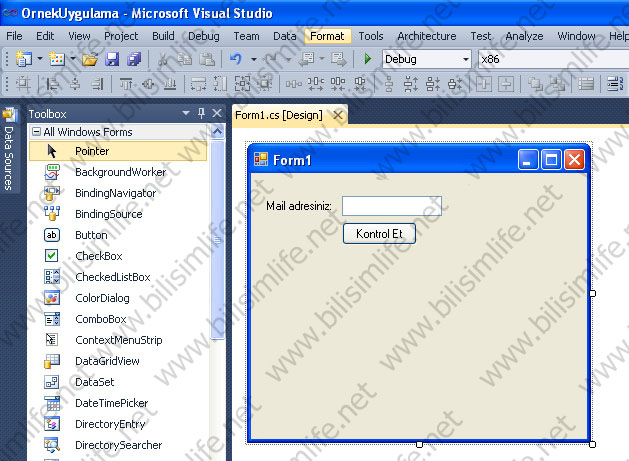Open the x86 platform combo box
Image resolution: width=629 pixels, height=461 pixels.
[554, 59]
